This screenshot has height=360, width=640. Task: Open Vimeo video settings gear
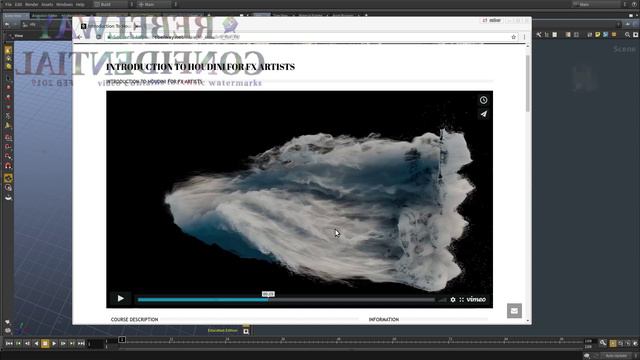point(453,300)
